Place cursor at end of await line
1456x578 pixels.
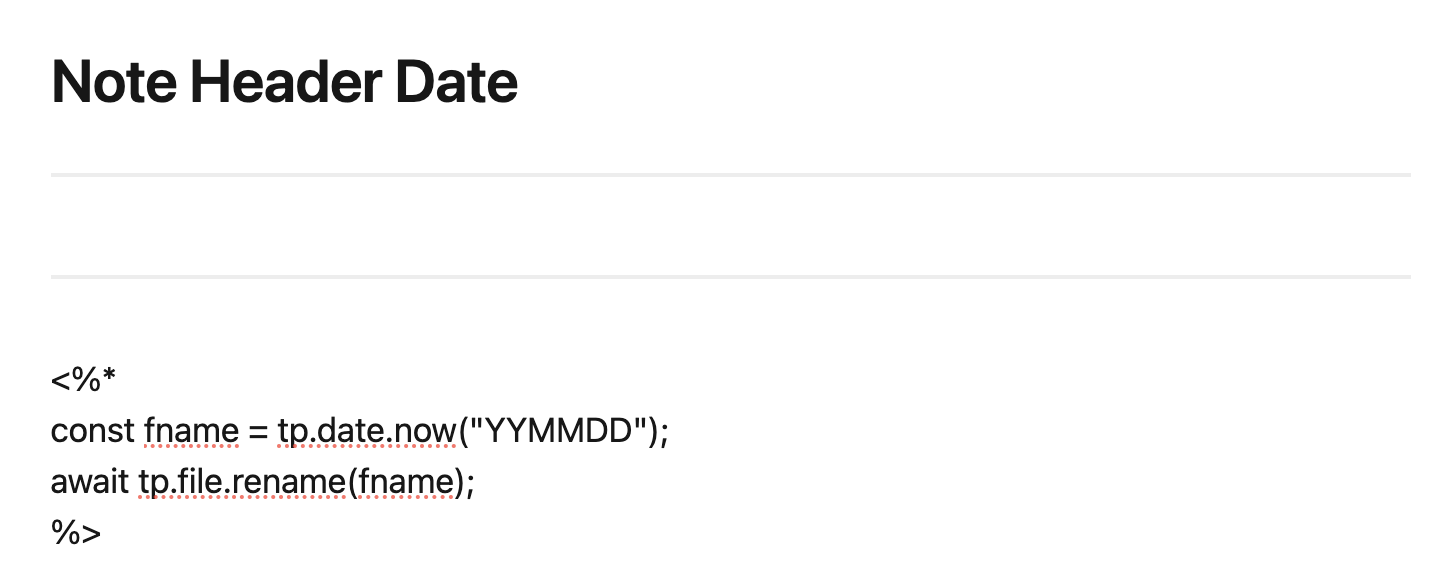475,483
